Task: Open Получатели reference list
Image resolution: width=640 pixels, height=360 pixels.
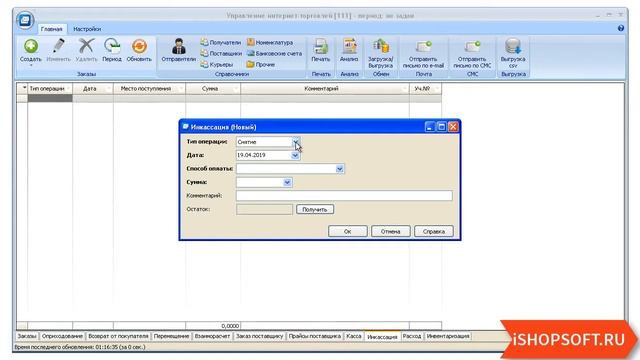Action: click(x=221, y=42)
